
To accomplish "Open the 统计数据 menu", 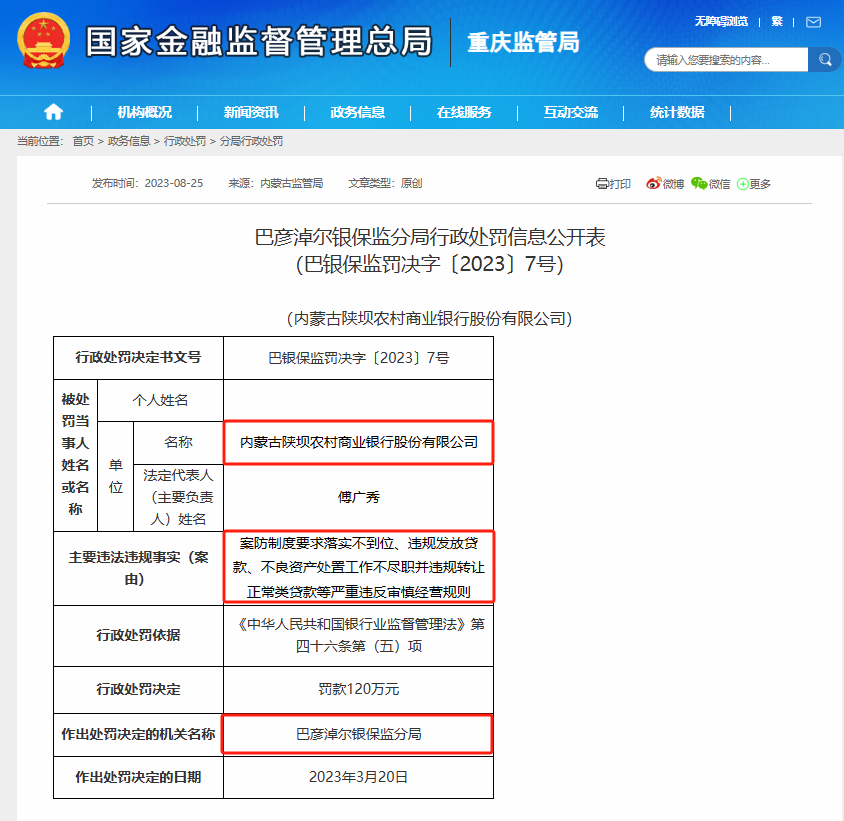I will [677, 112].
